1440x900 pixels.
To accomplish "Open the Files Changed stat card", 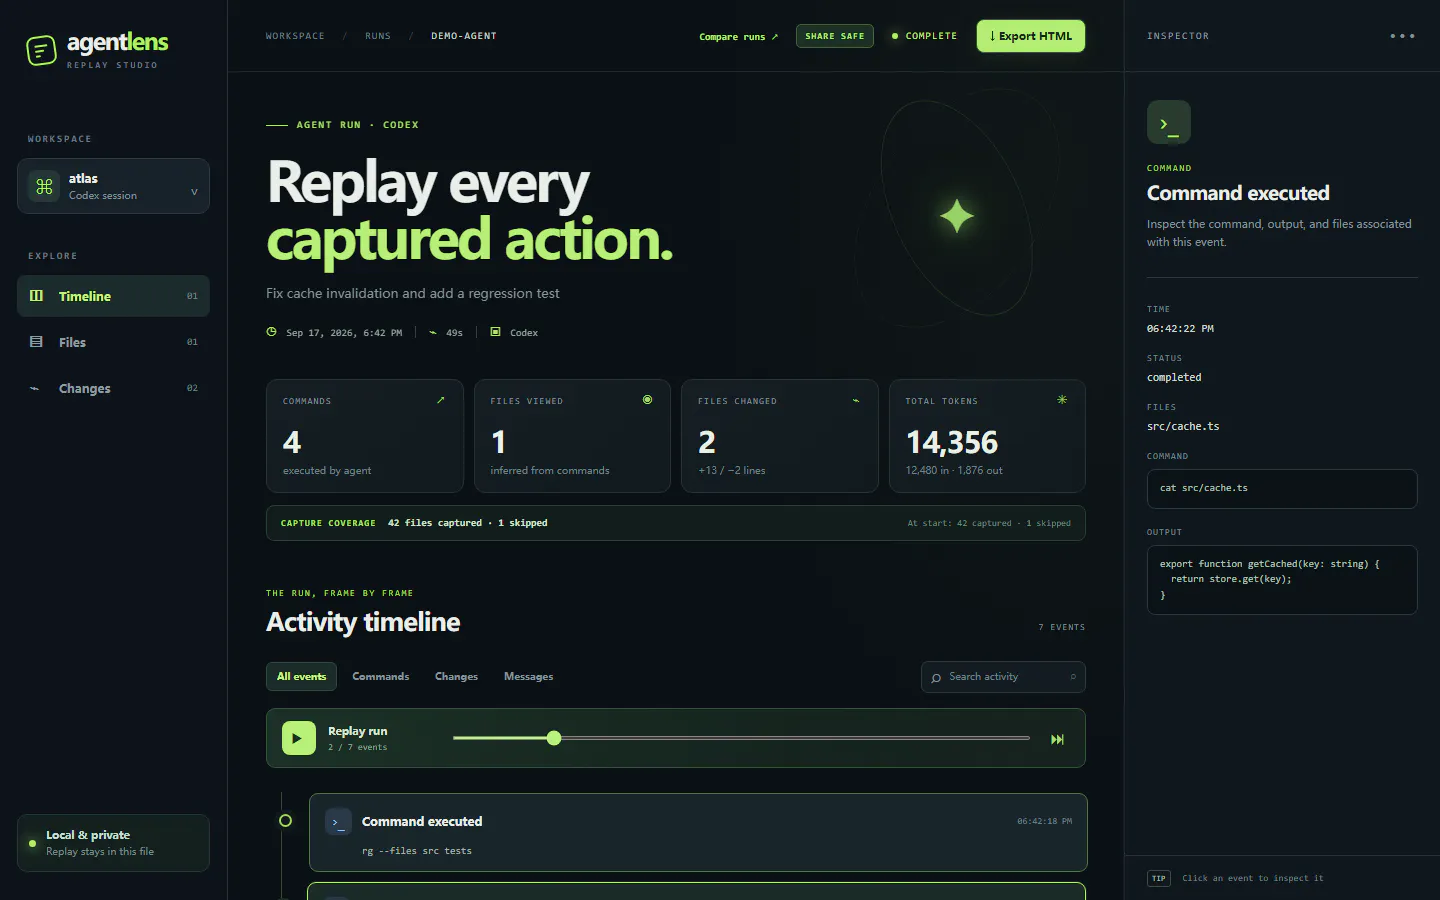I will pos(780,436).
